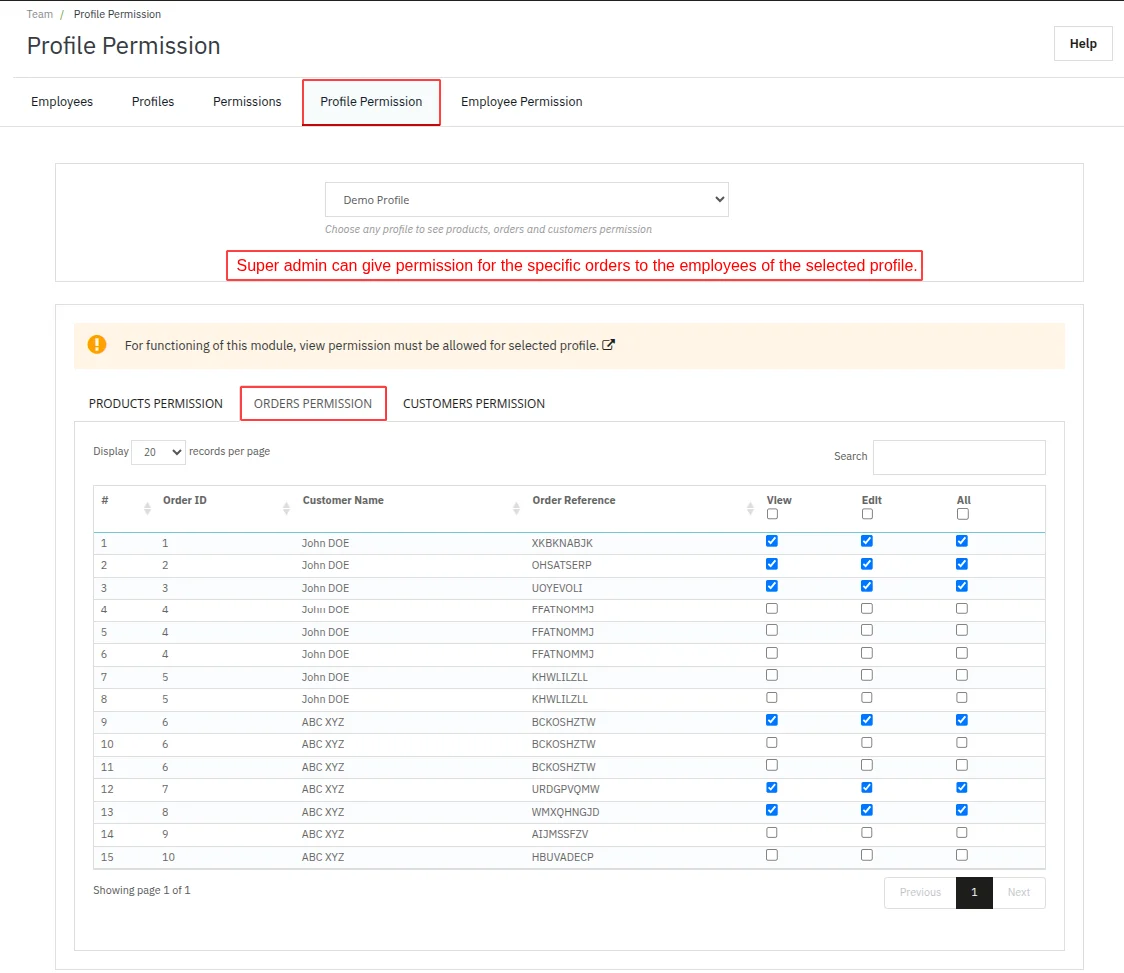1124x973 pixels.
Task: Uncheck Edit permission for order XKBKNABJK
Action: 867,541
